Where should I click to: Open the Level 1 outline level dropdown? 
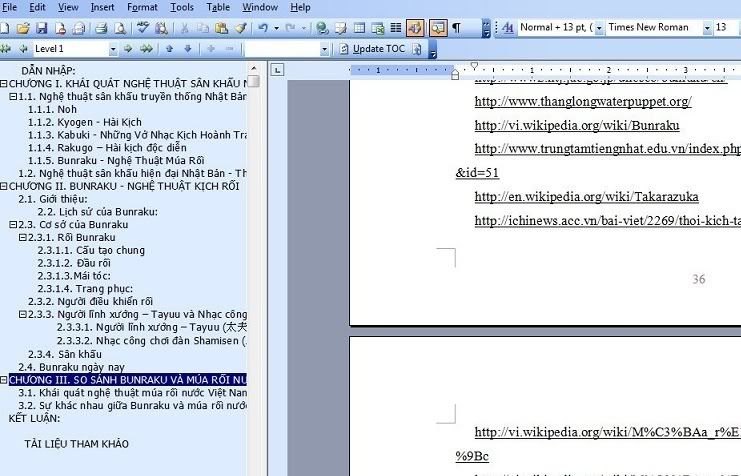click(114, 48)
